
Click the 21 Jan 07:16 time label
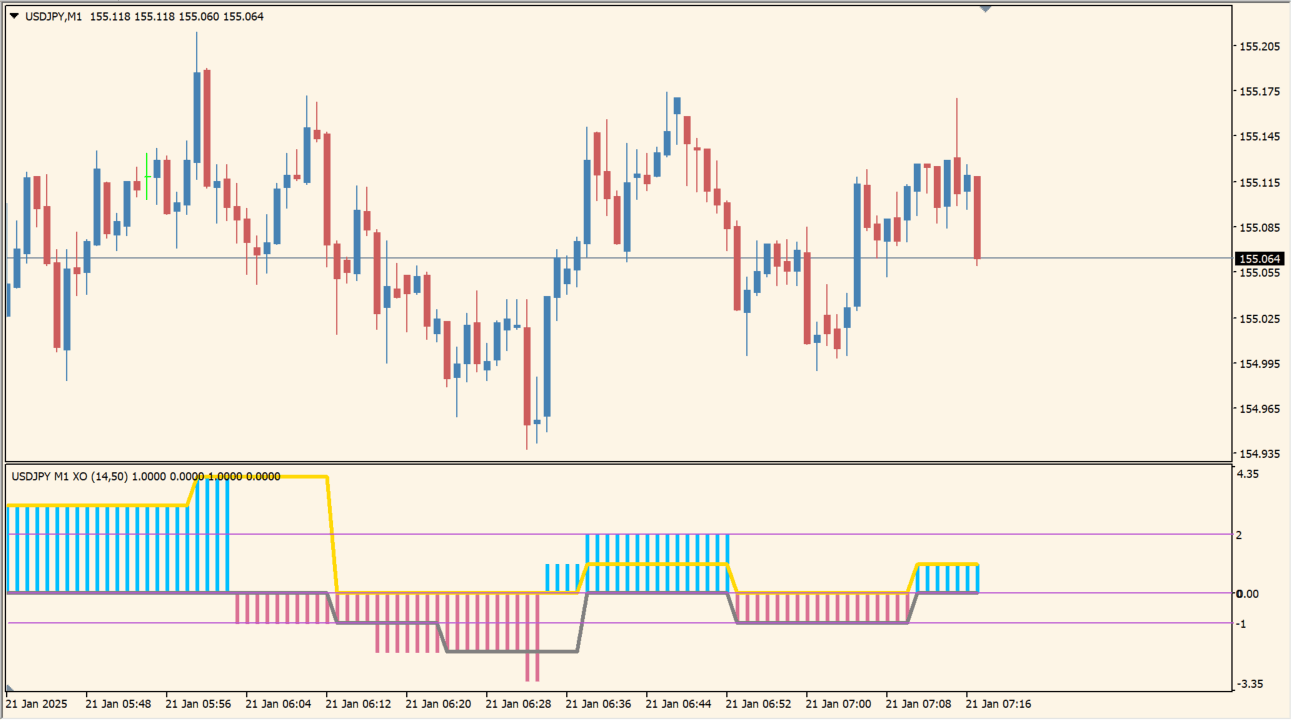pos(998,704)
